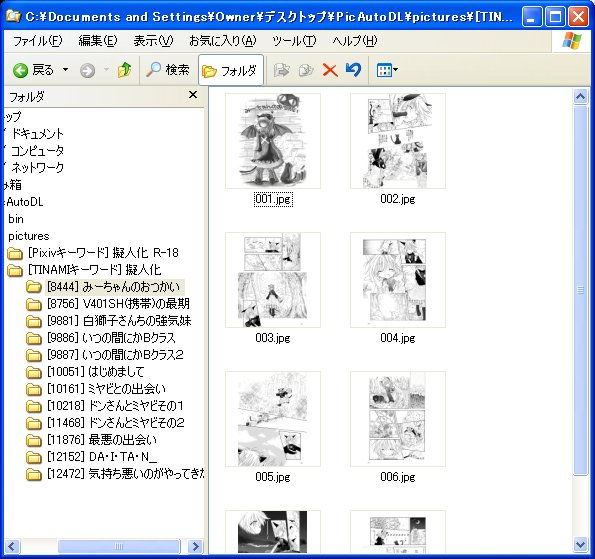Open the Forward history dropdown arrow
This screenshot has height=559, width=595.
point(106,70)
